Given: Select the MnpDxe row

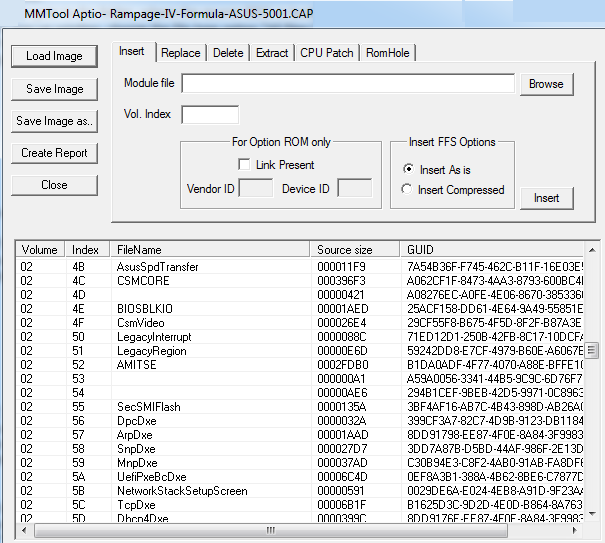Looking at the screenshot, I should 300,463.
